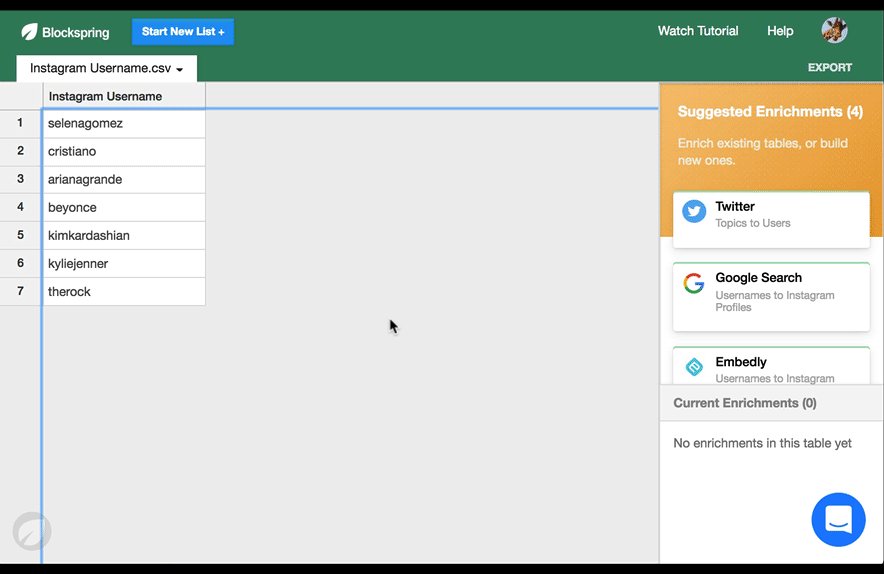Click the Blockspring leaf logo

click(29, 32)
